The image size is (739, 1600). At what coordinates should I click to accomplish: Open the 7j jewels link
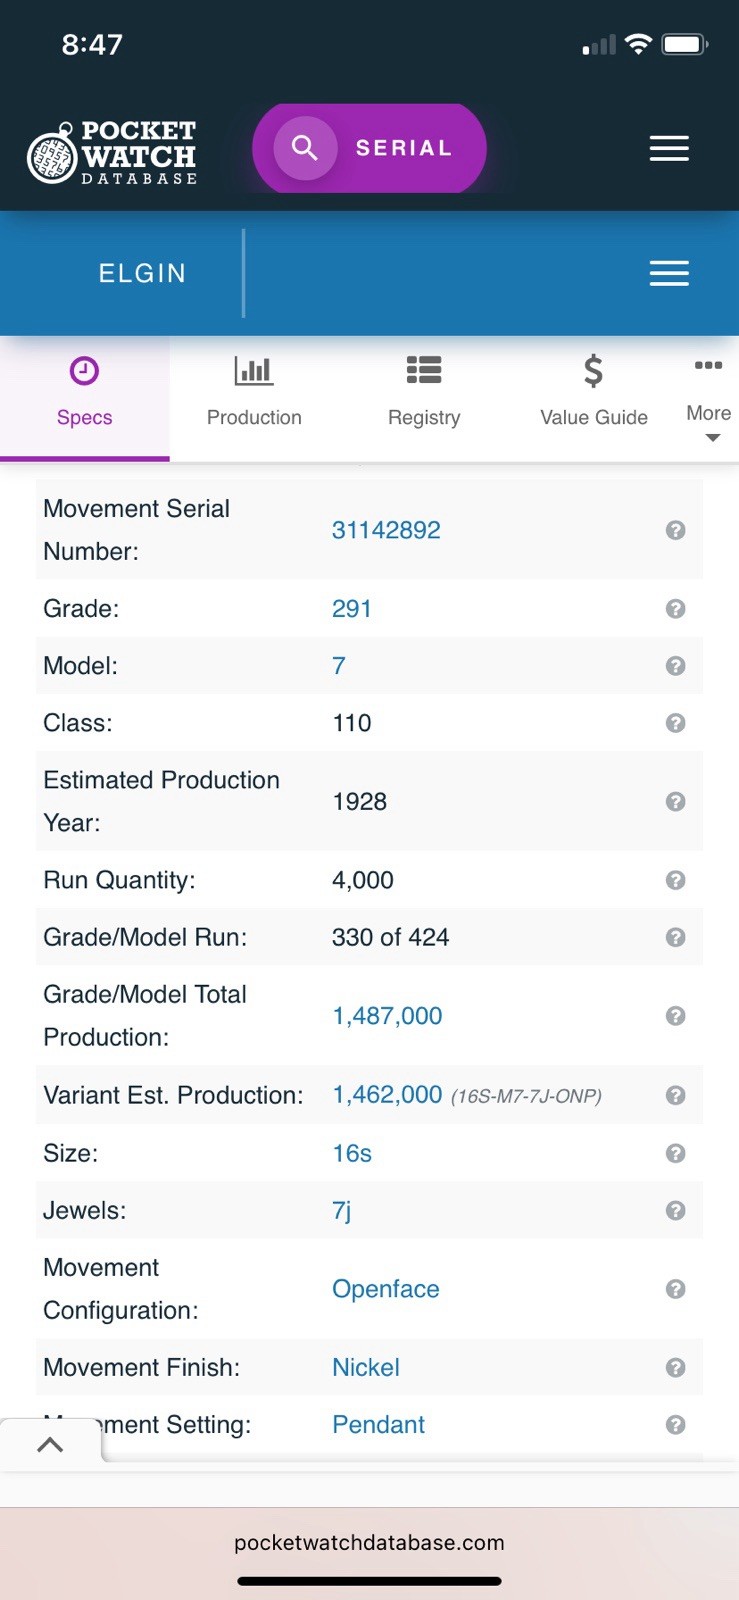pyautogui.click(x=342, y=1211)
